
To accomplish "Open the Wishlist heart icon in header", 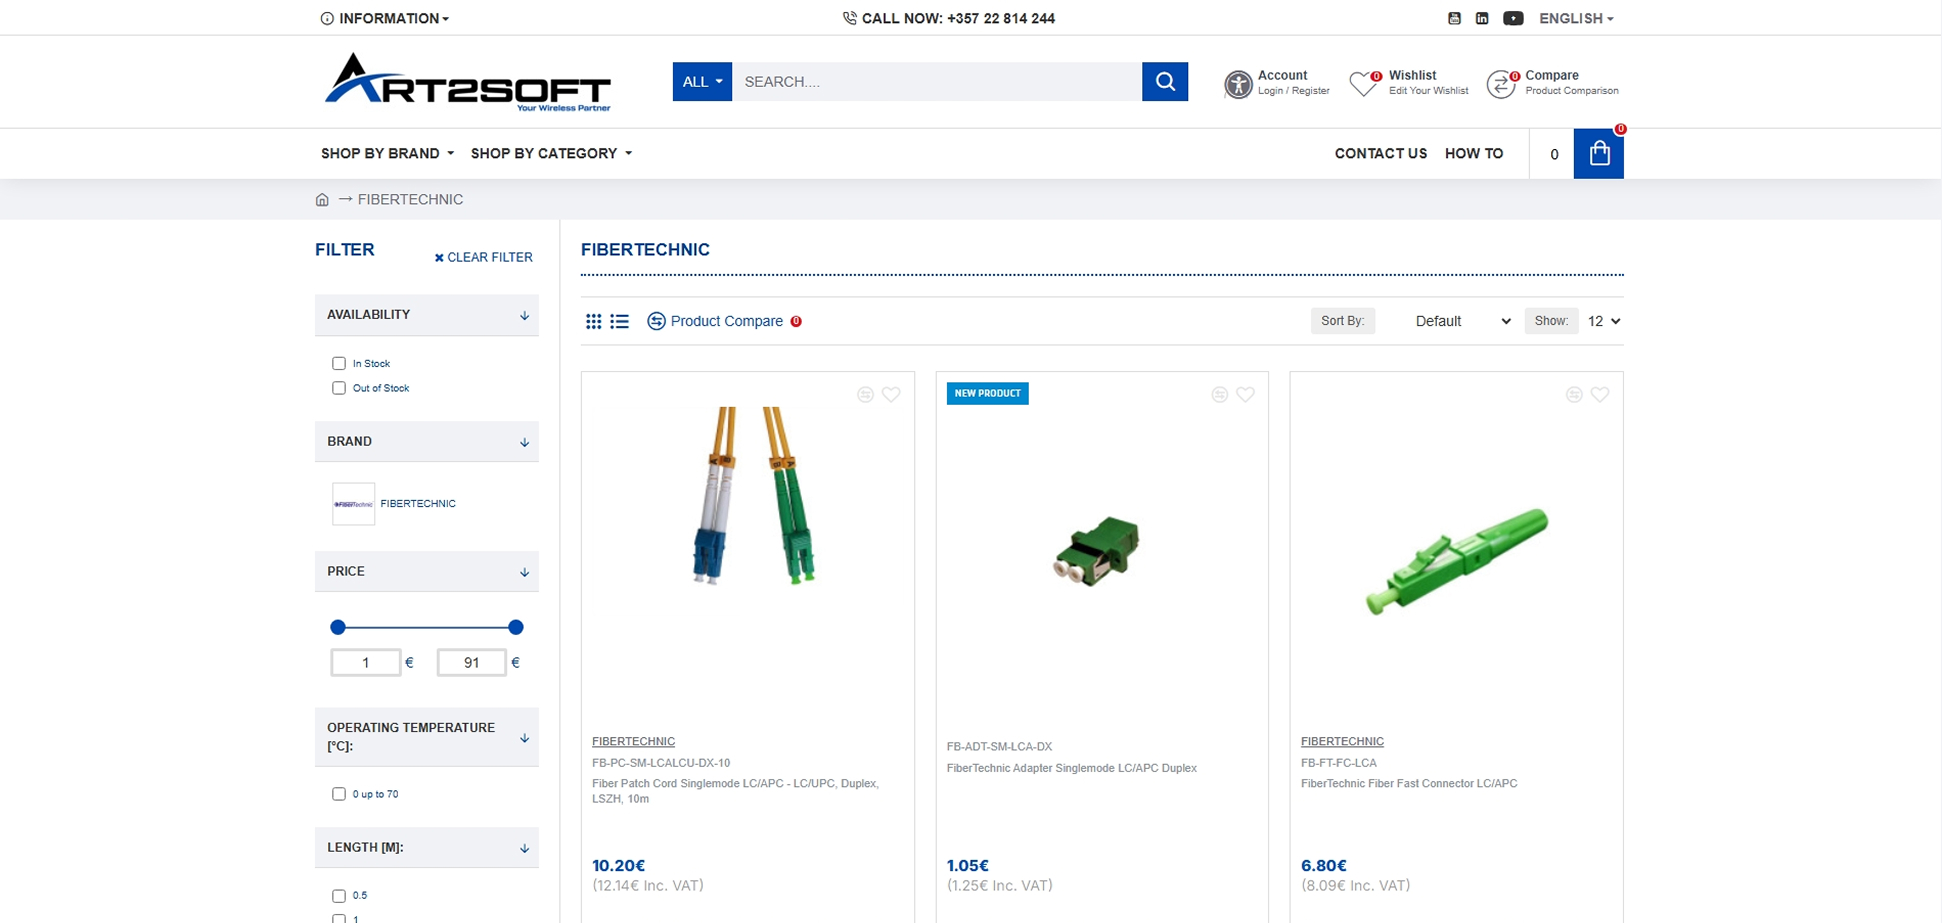I will (1364, 84).
